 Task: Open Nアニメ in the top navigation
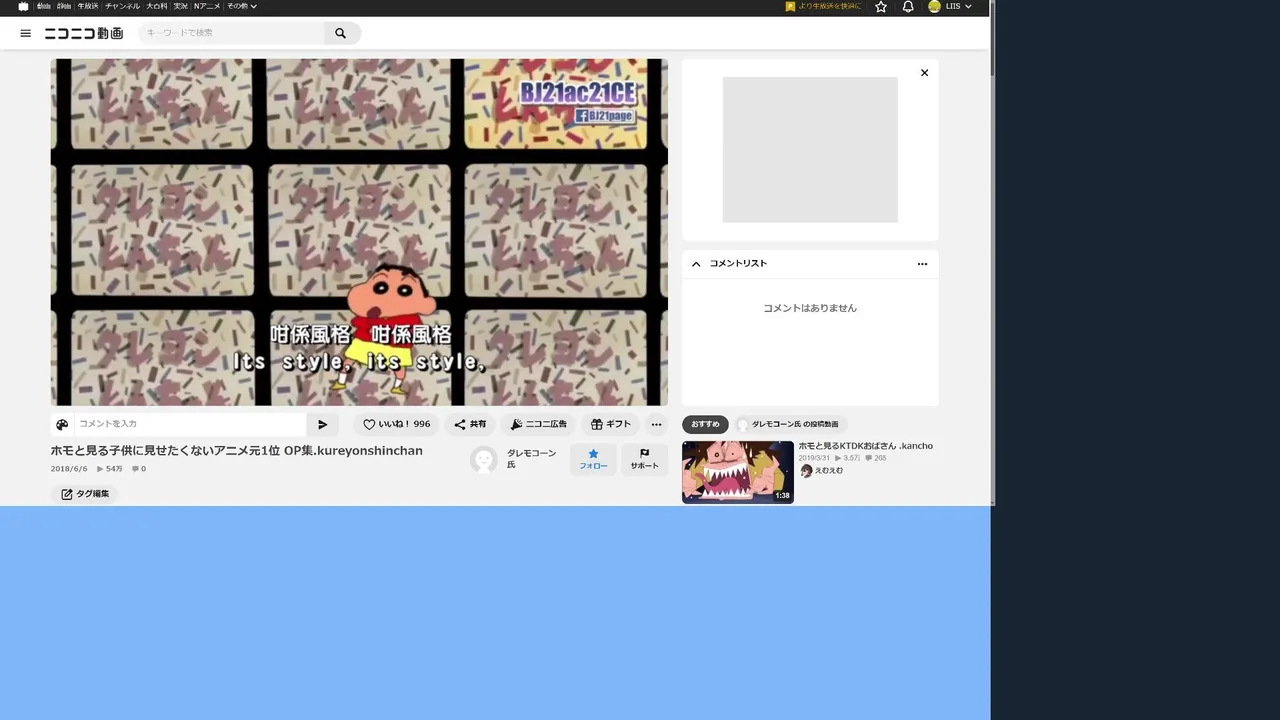(208, 6)
